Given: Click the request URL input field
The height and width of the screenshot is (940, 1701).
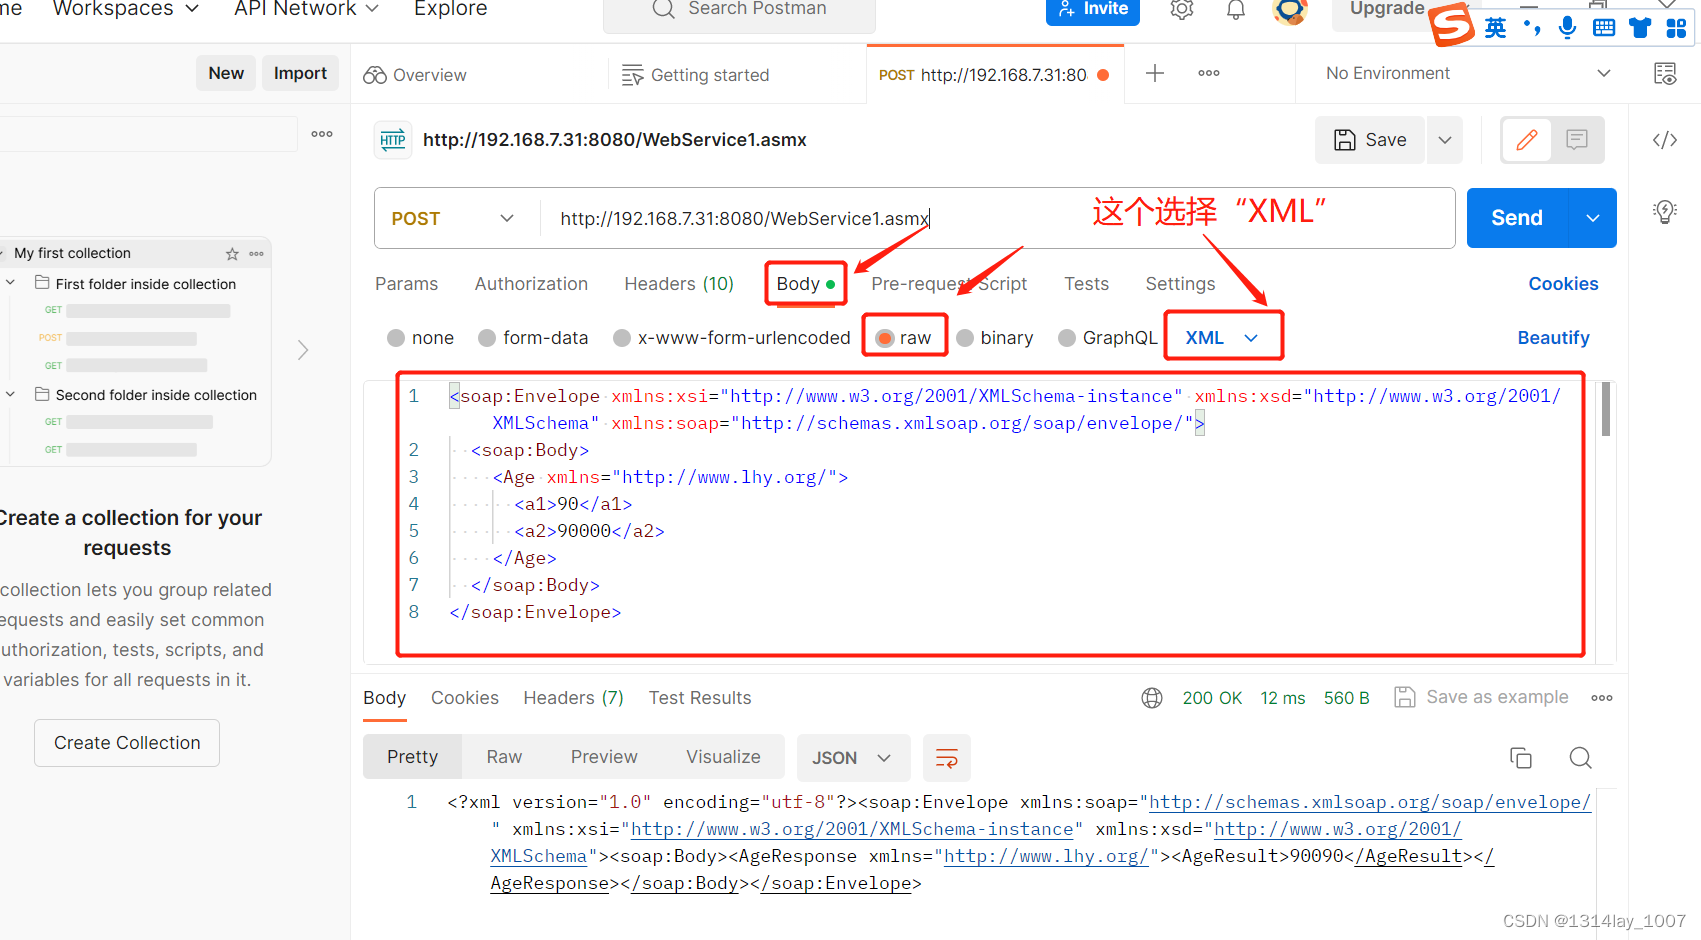Looking at the screenshot, I should 997,218.
